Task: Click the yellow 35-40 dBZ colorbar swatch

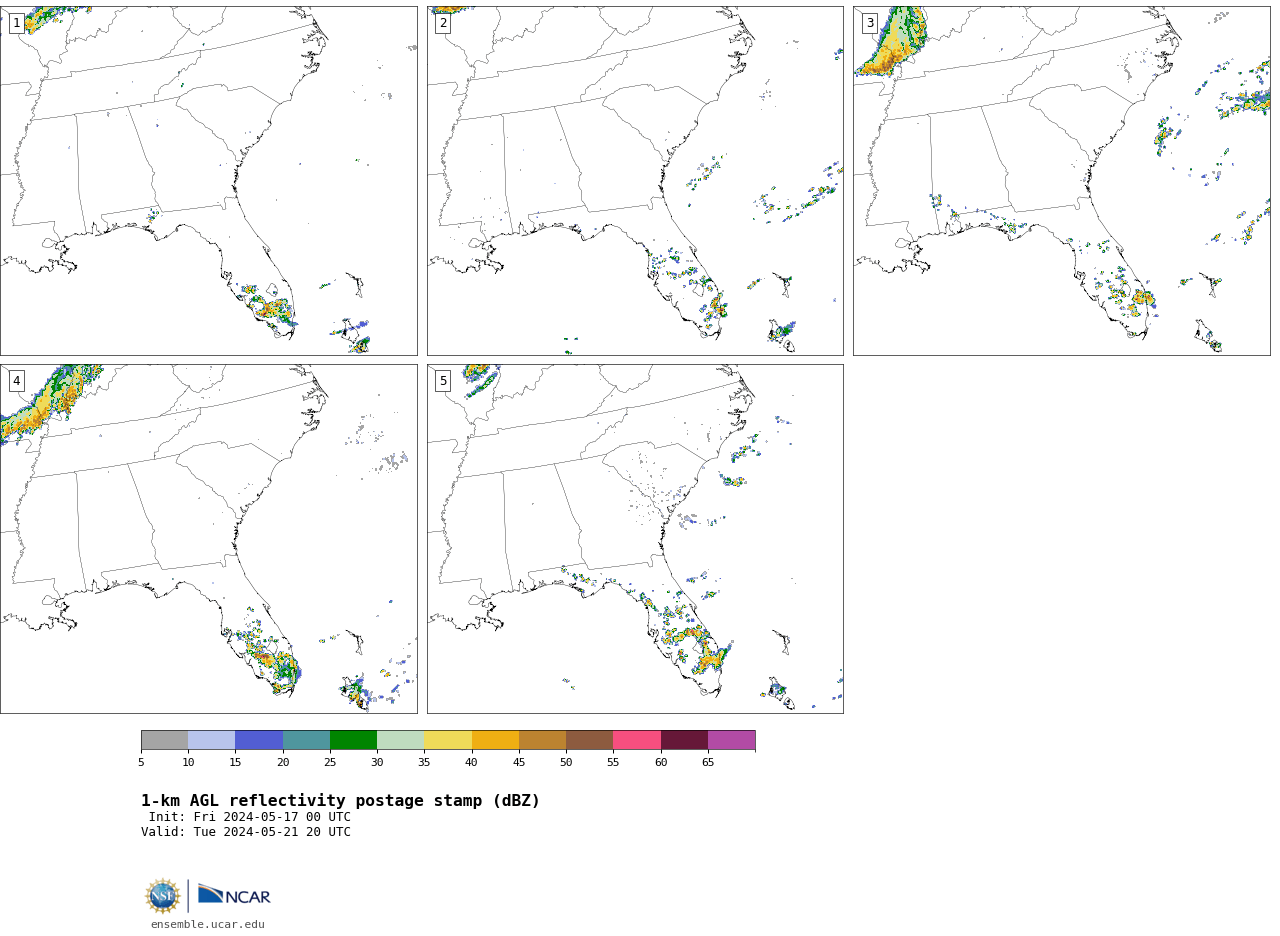Action: (448, 740)
